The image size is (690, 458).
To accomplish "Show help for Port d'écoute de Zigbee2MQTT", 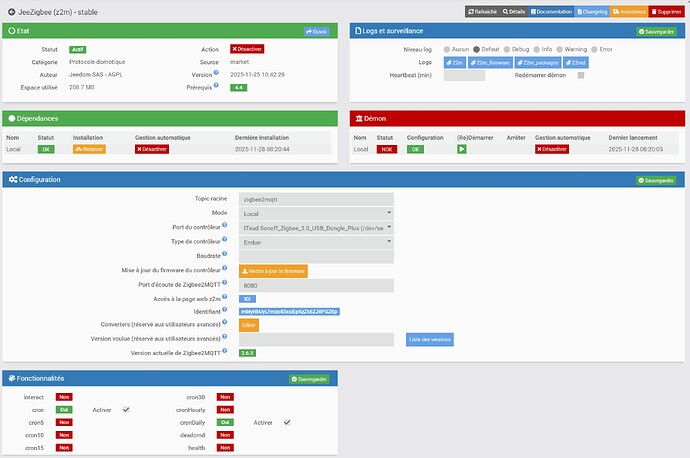I will click(x=224, y=282).
